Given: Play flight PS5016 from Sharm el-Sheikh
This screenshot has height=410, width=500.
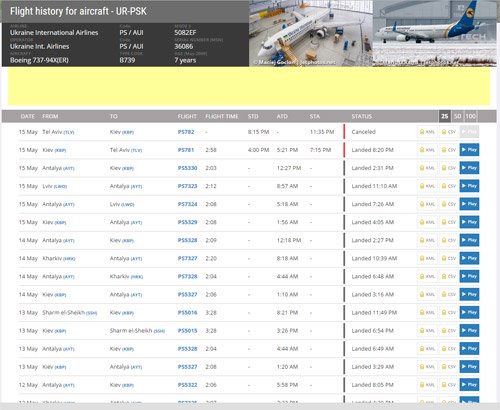Looking at the screenshot, I should [x=469, y=312].
